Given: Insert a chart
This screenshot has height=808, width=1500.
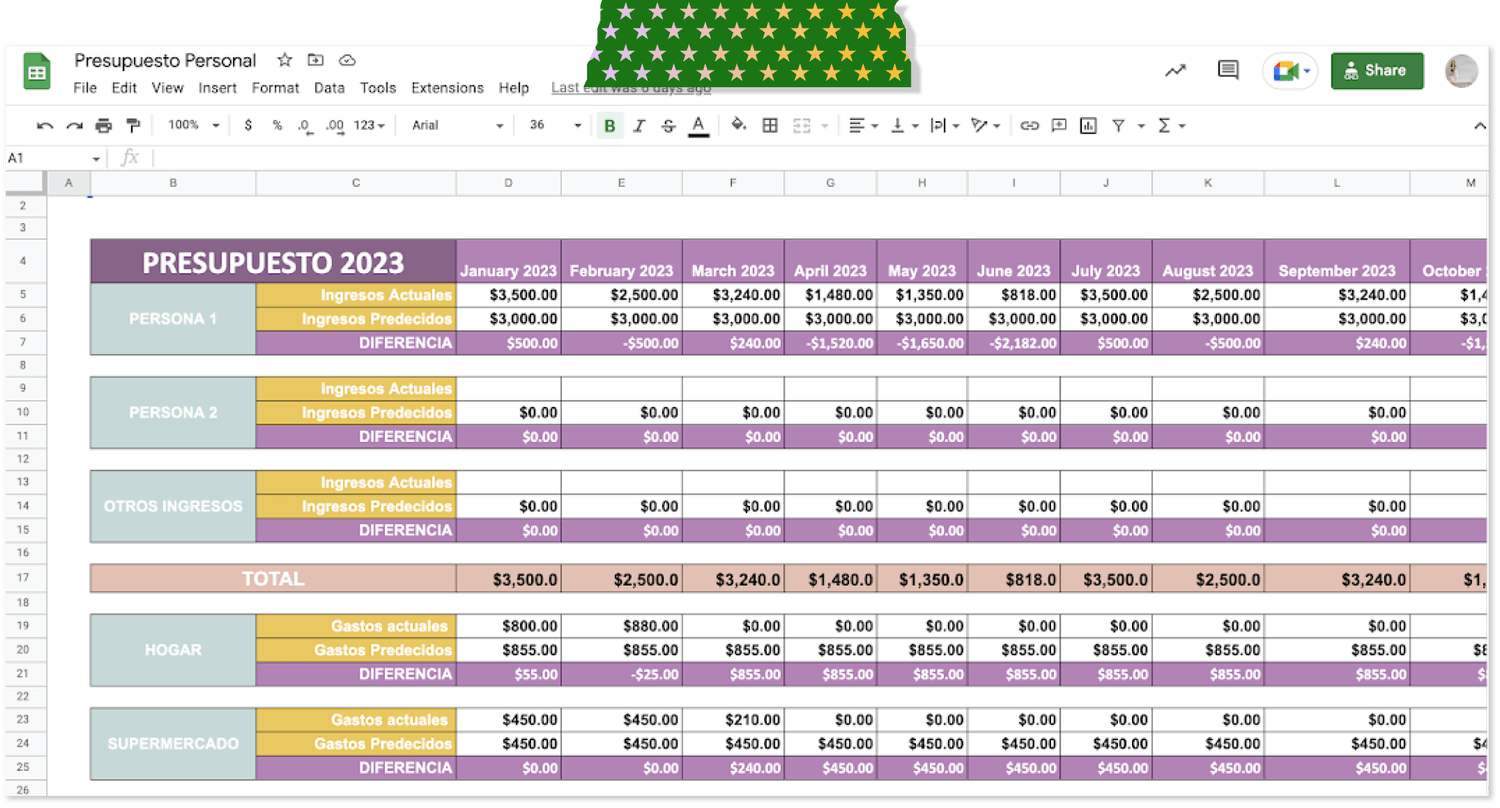Looking at the screenshot, I should tap(1088, 126).
